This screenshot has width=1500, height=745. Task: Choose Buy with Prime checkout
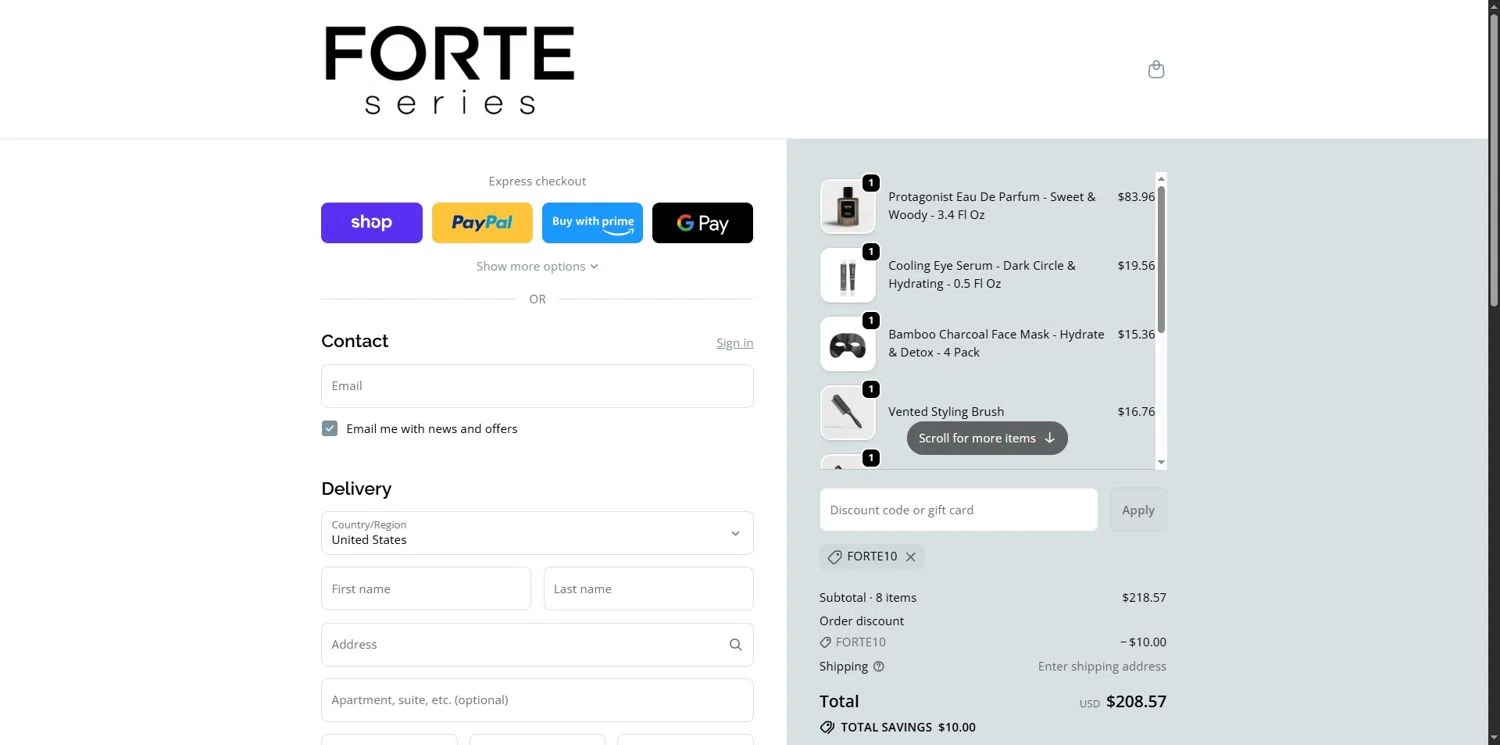[x=592, y=223]
